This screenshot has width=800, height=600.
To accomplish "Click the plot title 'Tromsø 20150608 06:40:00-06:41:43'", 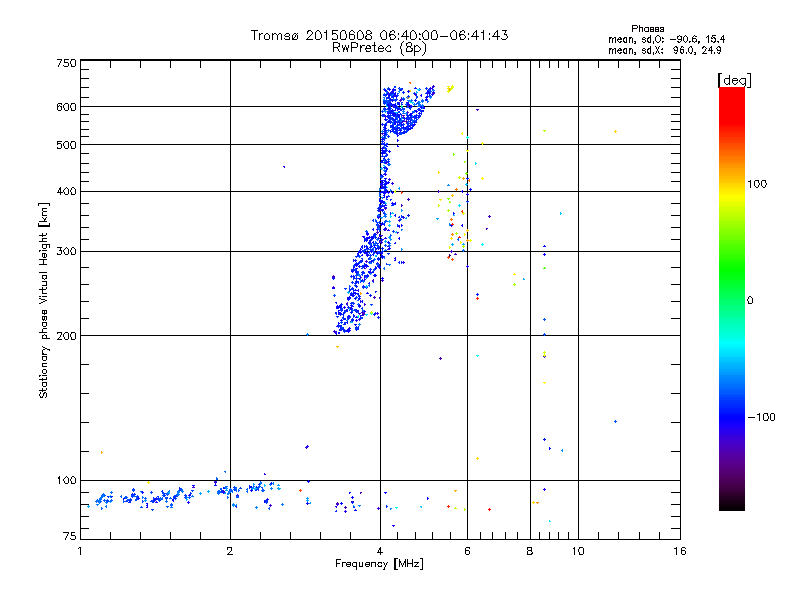I will [379, 35].
